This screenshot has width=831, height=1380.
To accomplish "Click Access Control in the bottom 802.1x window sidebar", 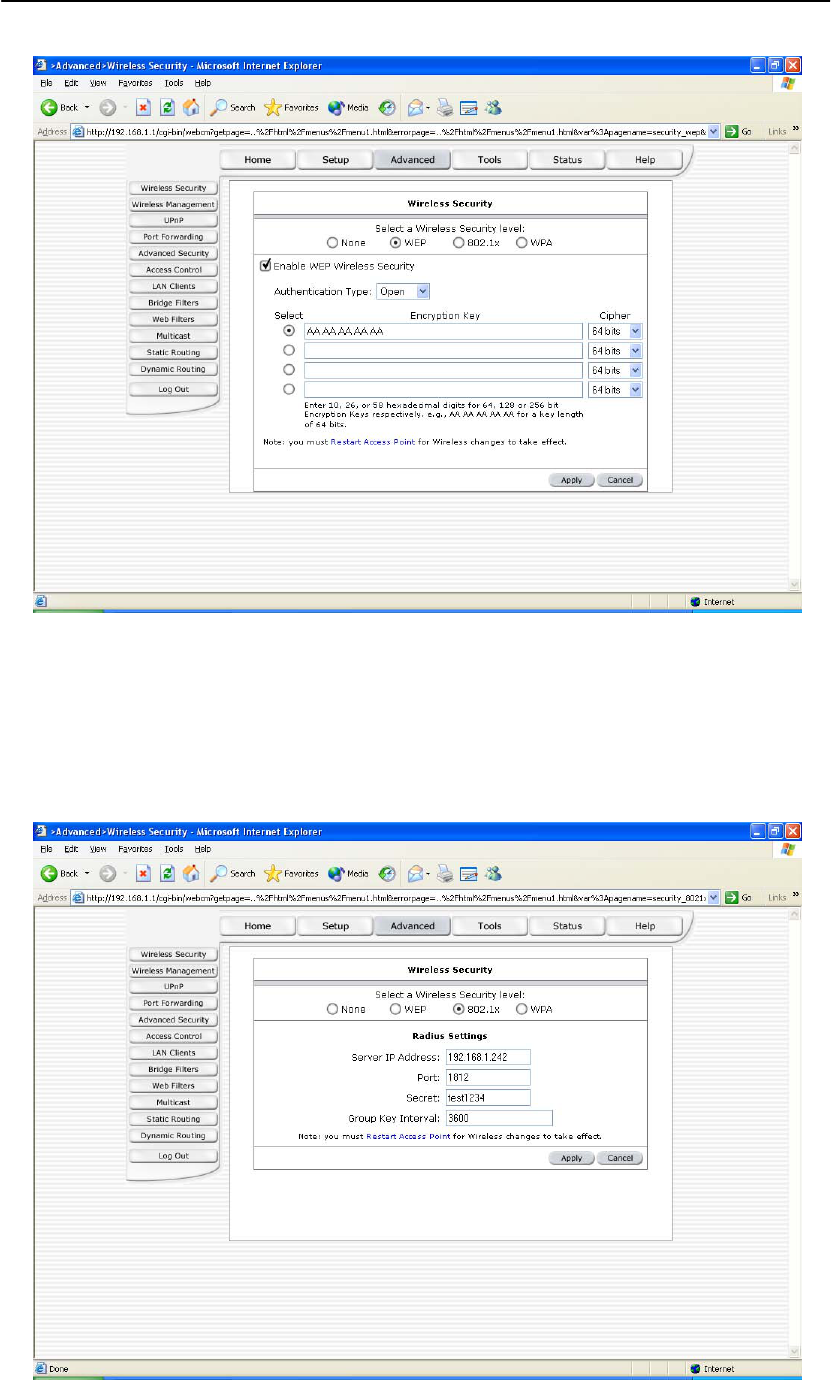I will tap(173, 1036).
